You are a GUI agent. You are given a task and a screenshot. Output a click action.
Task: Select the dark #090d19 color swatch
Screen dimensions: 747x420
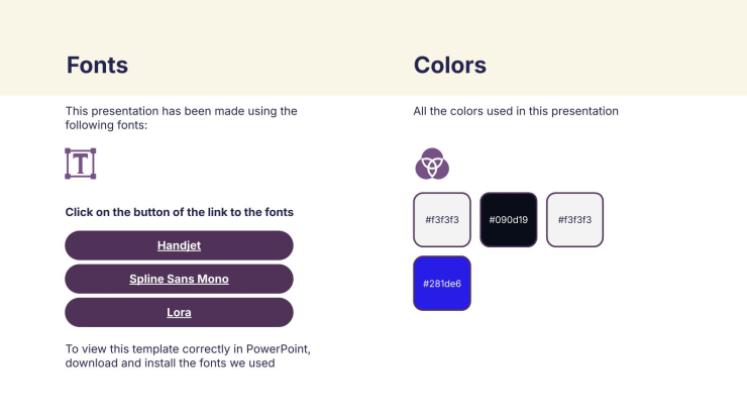coord(508,219)
